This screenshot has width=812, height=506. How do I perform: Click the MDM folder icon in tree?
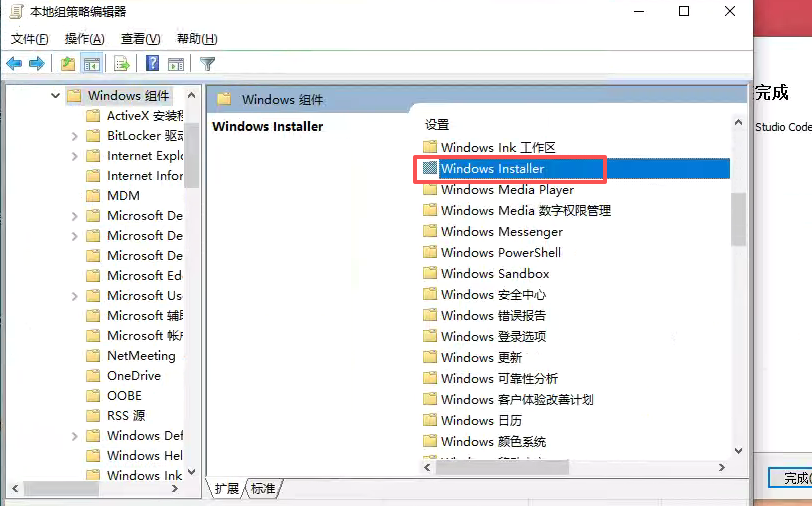93,196
